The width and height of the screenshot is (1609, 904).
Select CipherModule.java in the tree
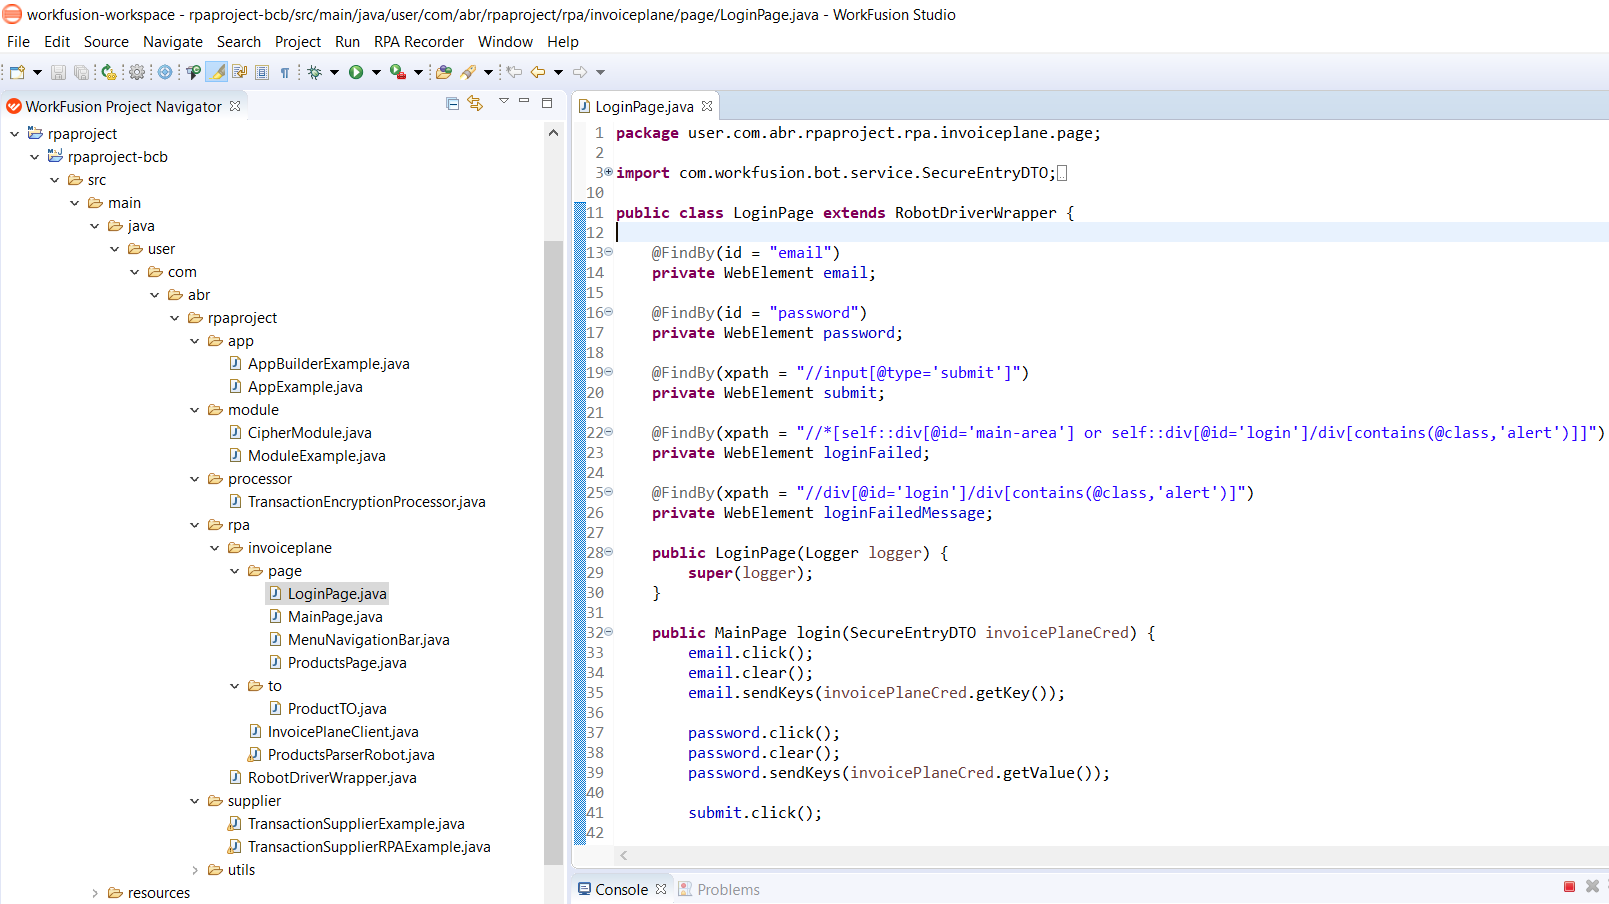(309, 433)
